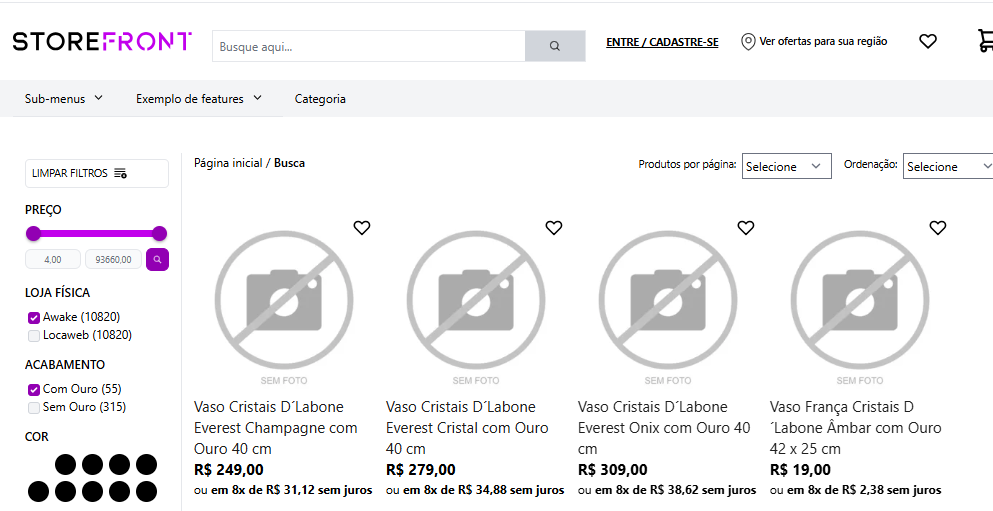Click the location pin icon for regional offers
Screen dimensions: 993x511
point(748,42)
